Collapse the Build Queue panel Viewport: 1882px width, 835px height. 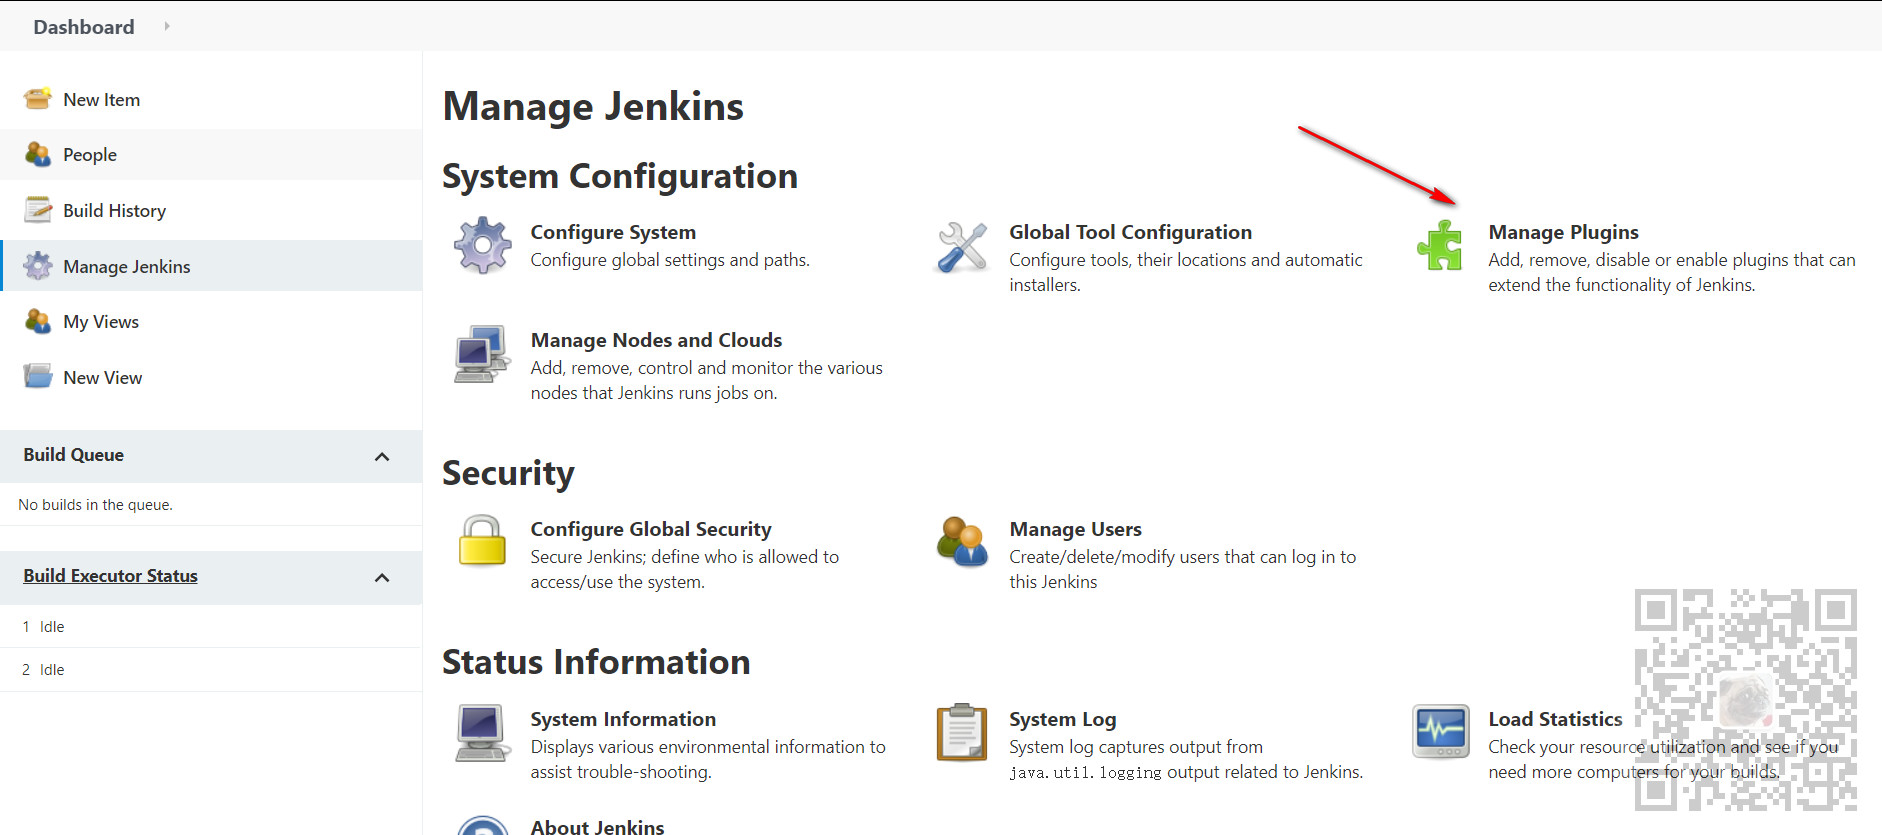[382, 457]
